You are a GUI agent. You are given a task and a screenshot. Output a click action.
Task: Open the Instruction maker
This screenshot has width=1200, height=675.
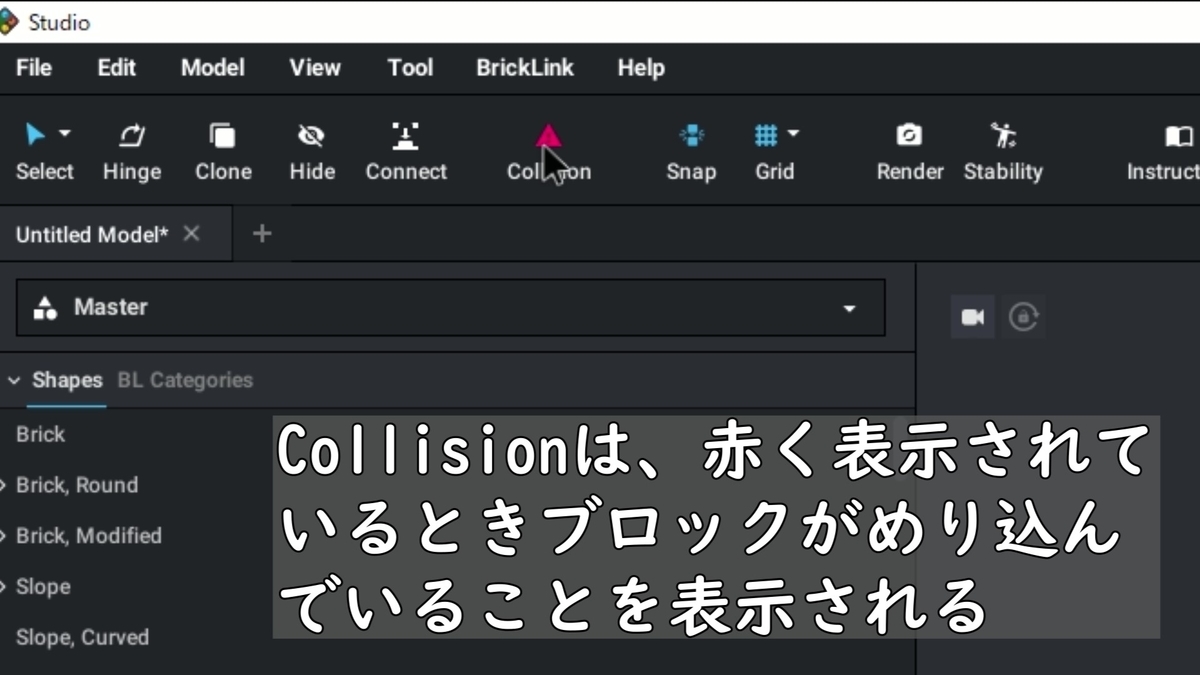coord(1164,152)
